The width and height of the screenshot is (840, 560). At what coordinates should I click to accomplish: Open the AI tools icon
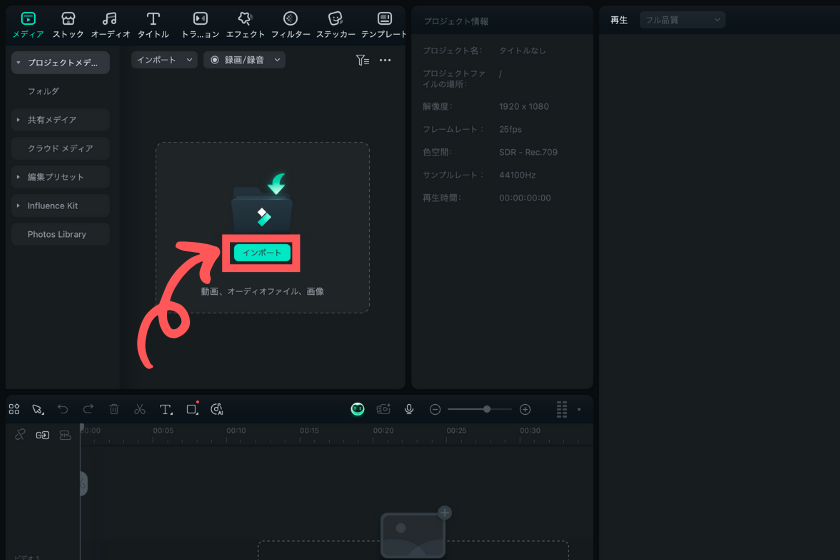[x=217, y=409]
